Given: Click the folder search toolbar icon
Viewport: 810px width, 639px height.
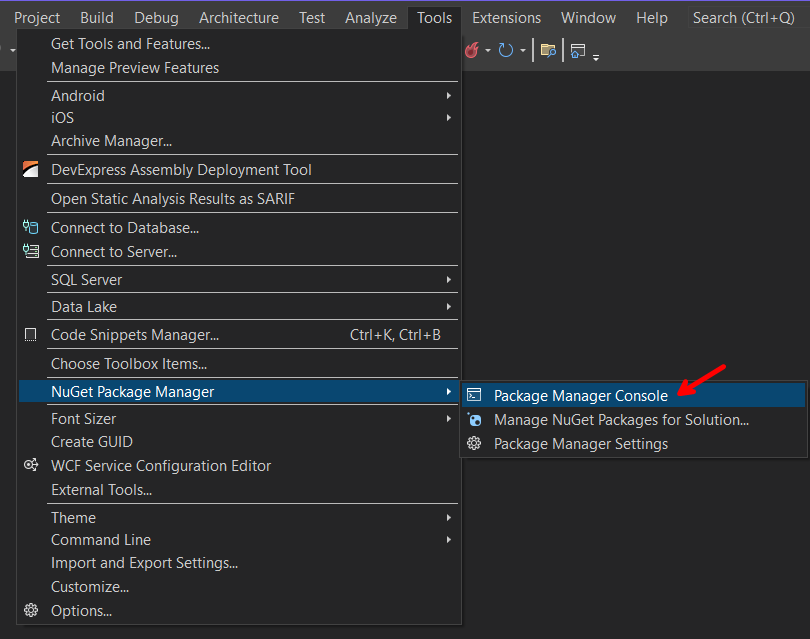Looking at the screenshot, I should click(548, 50).
